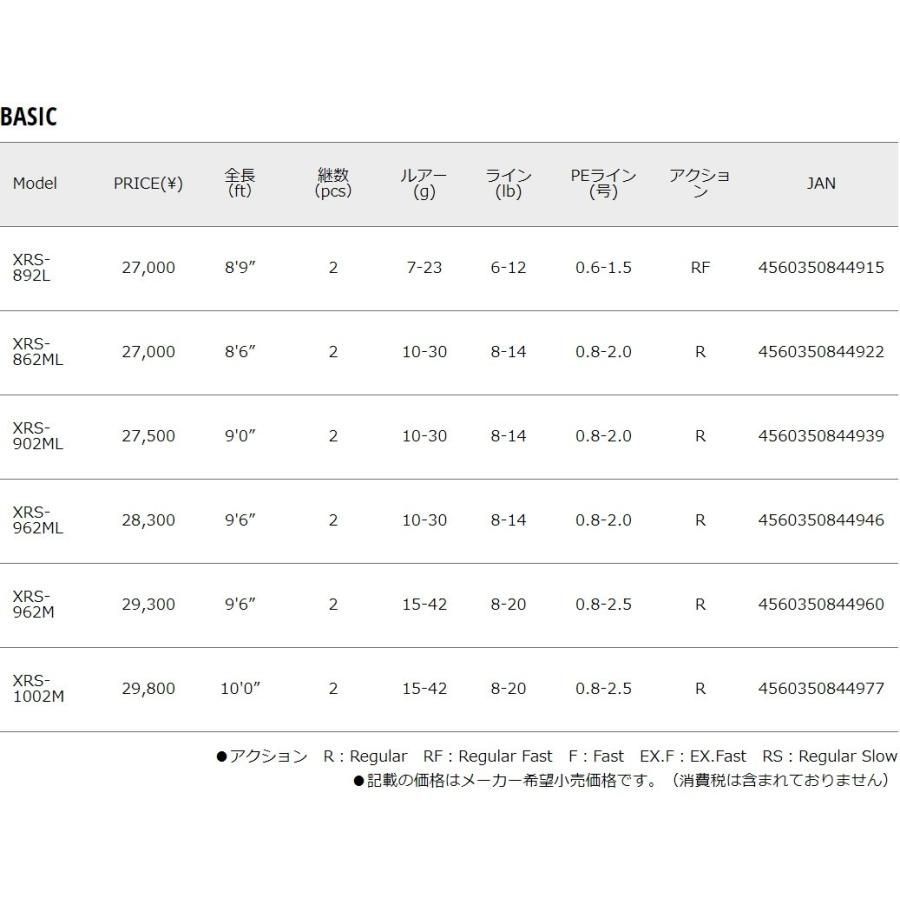Click model name XRS-1002M

pos(37,688)
